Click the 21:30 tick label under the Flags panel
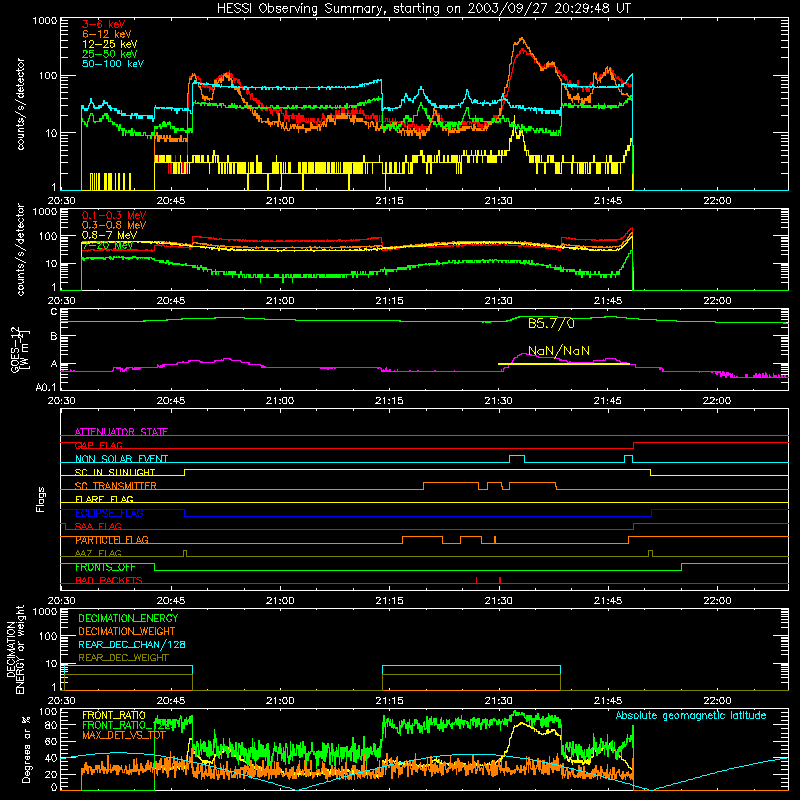This screenshot has height=800, width=800. click(x=498, y=601)
